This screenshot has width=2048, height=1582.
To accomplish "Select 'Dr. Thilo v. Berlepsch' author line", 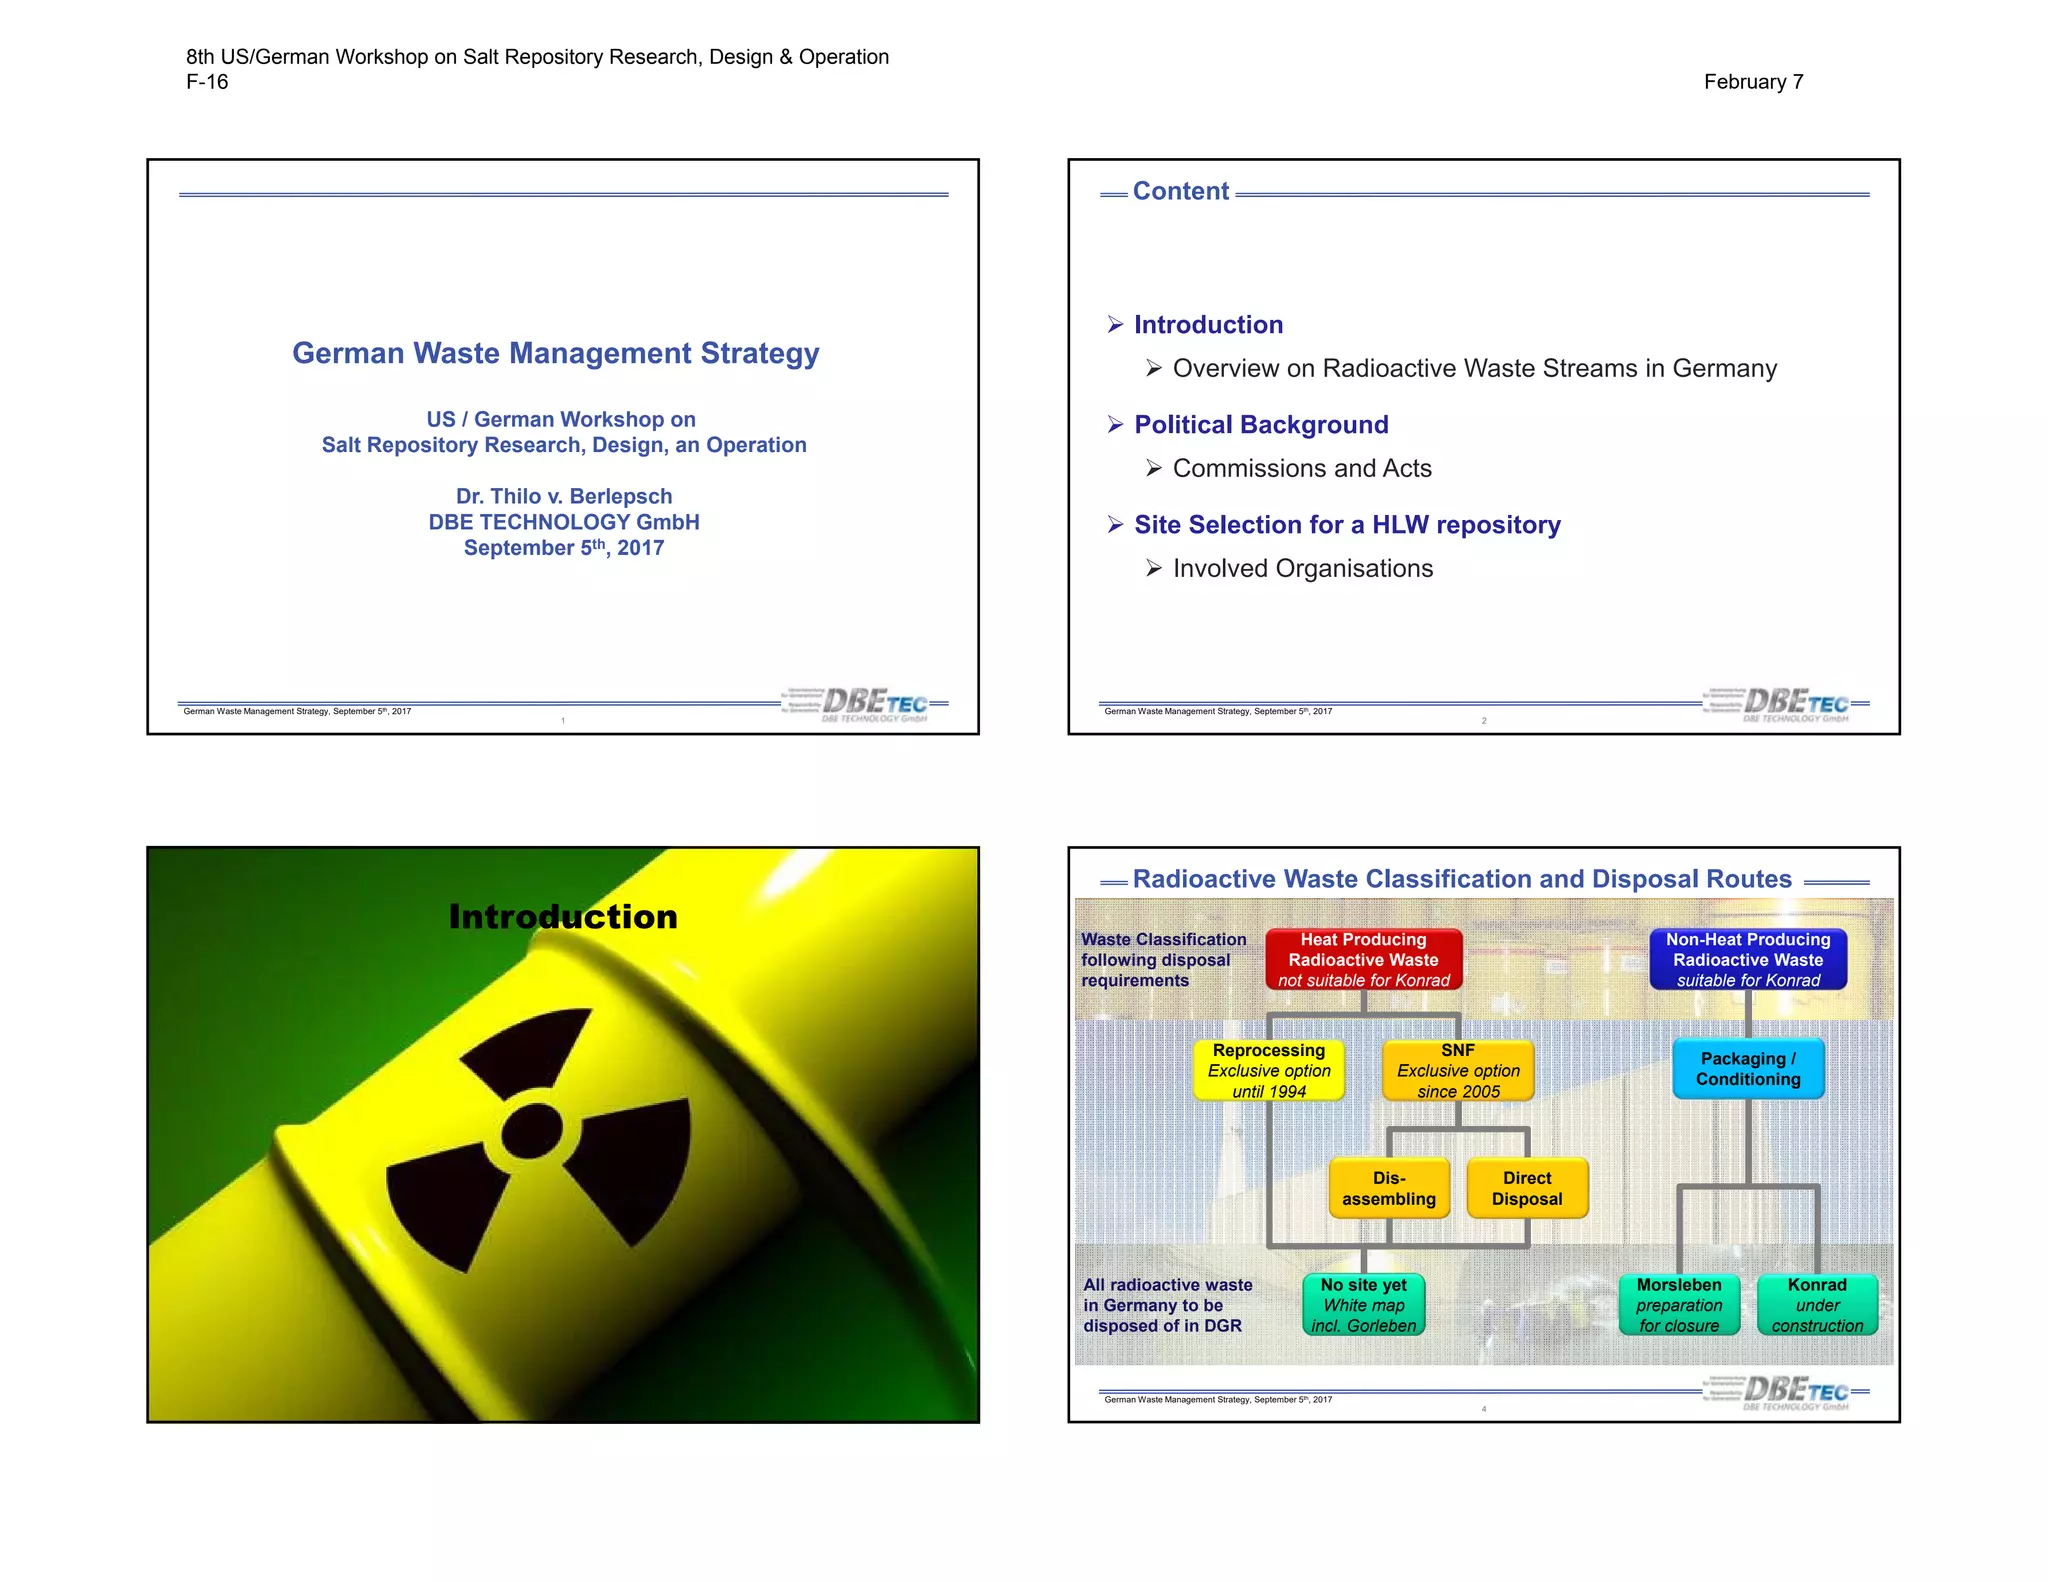I will tap(564, 496).
